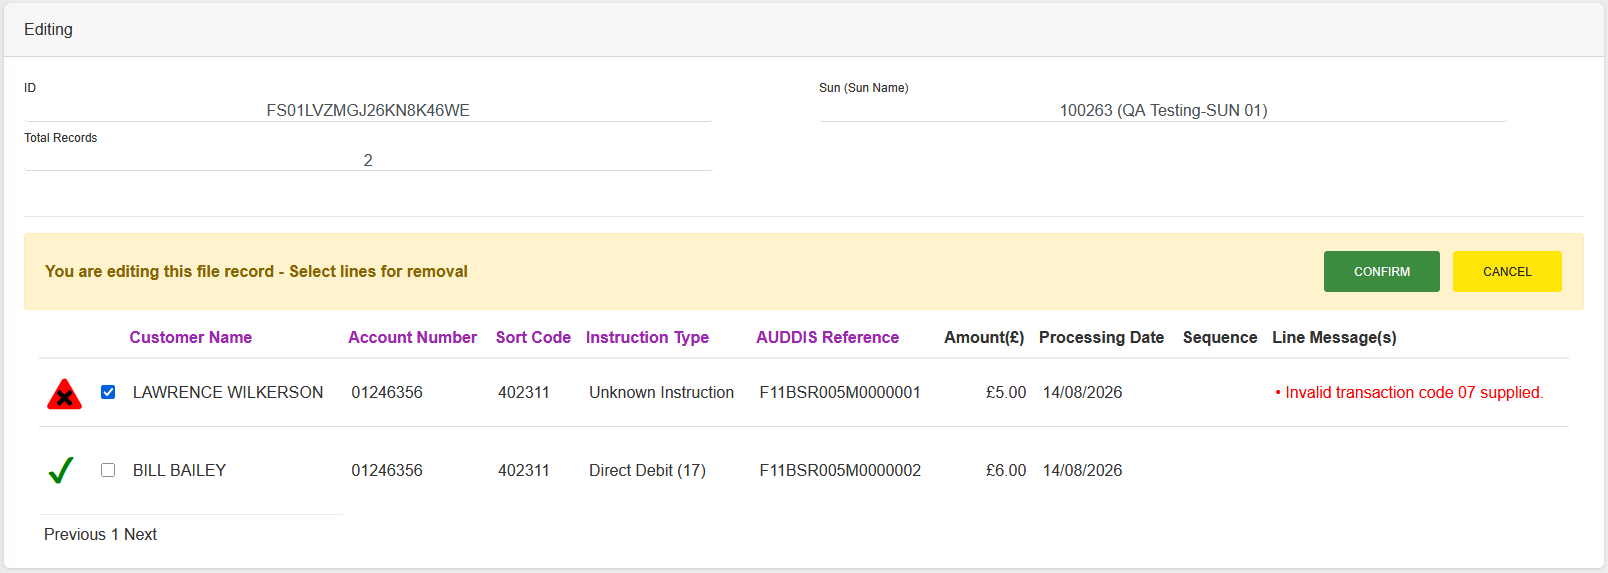The image size is (1608, 573).
Task: Click the Direct Debit (17) cell
Action: click(647, 471)
